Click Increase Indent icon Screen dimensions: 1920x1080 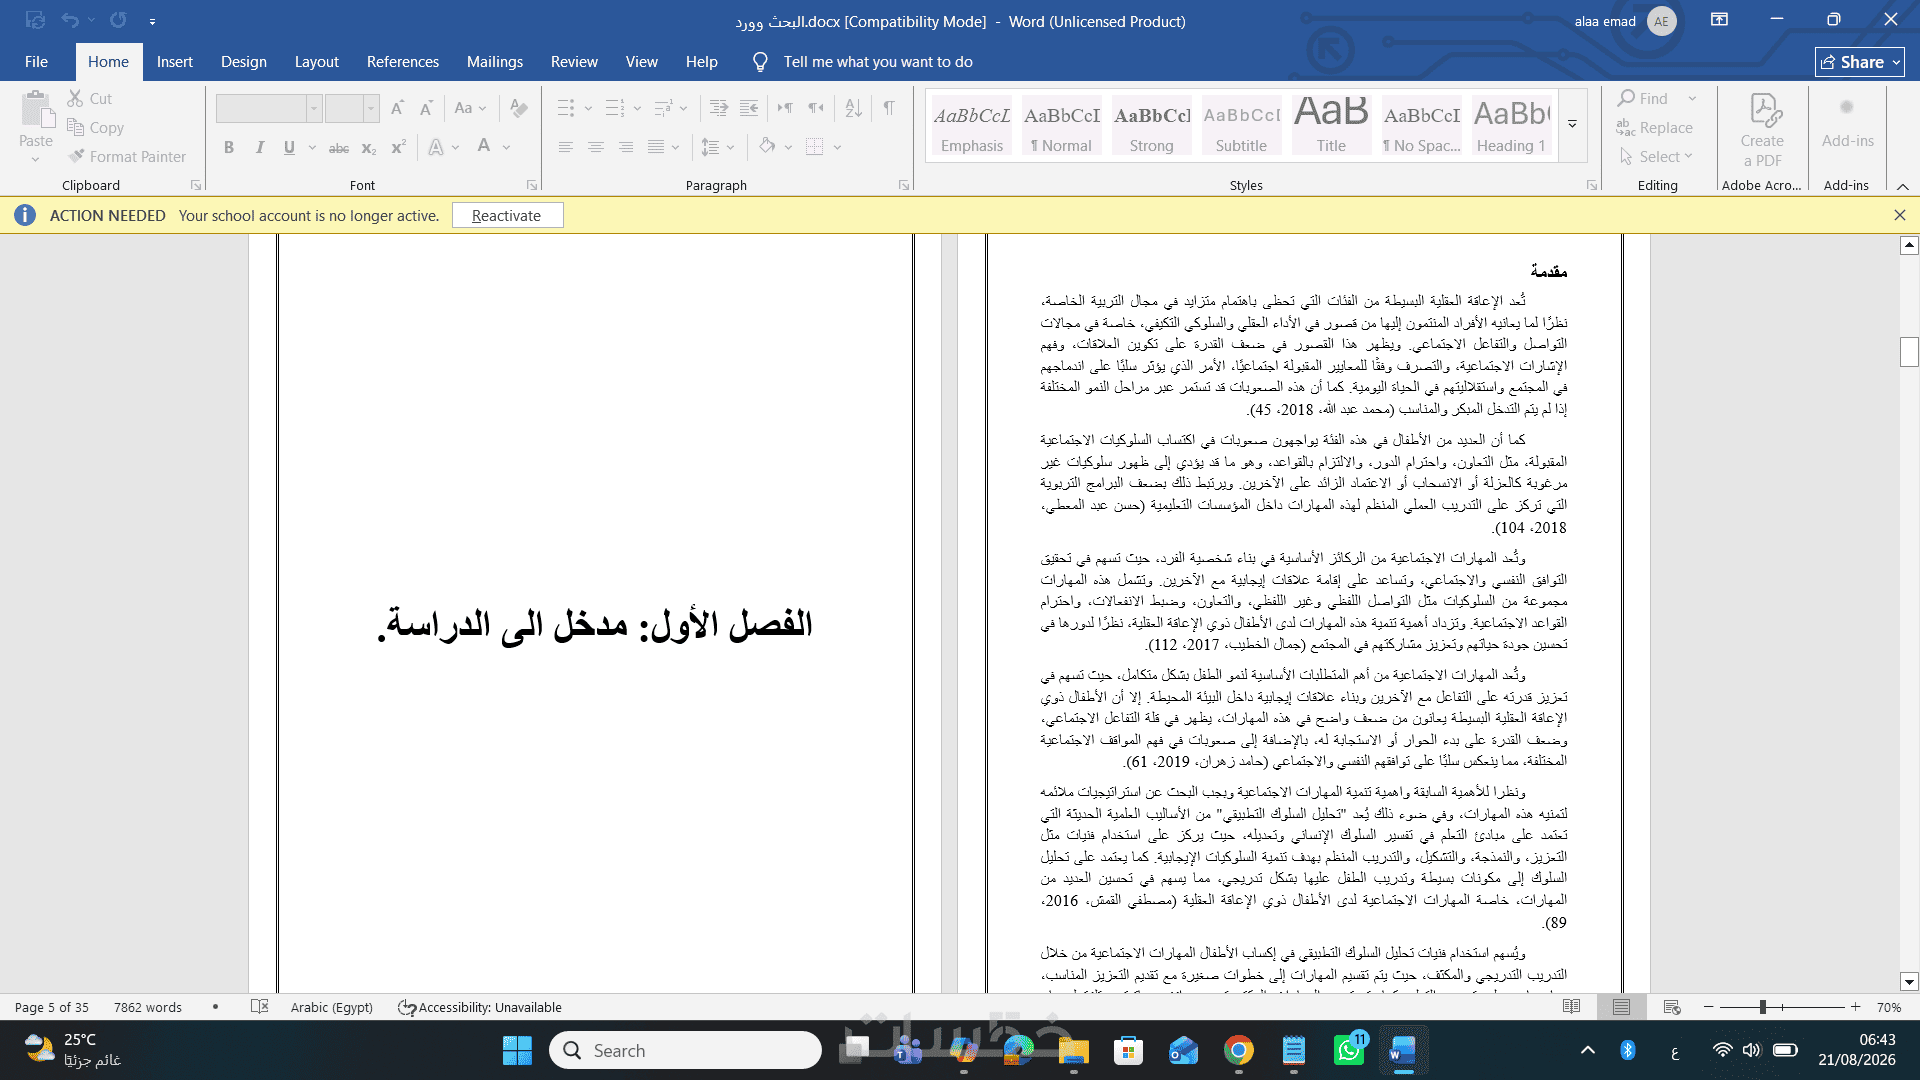click(x=750, y=108)
